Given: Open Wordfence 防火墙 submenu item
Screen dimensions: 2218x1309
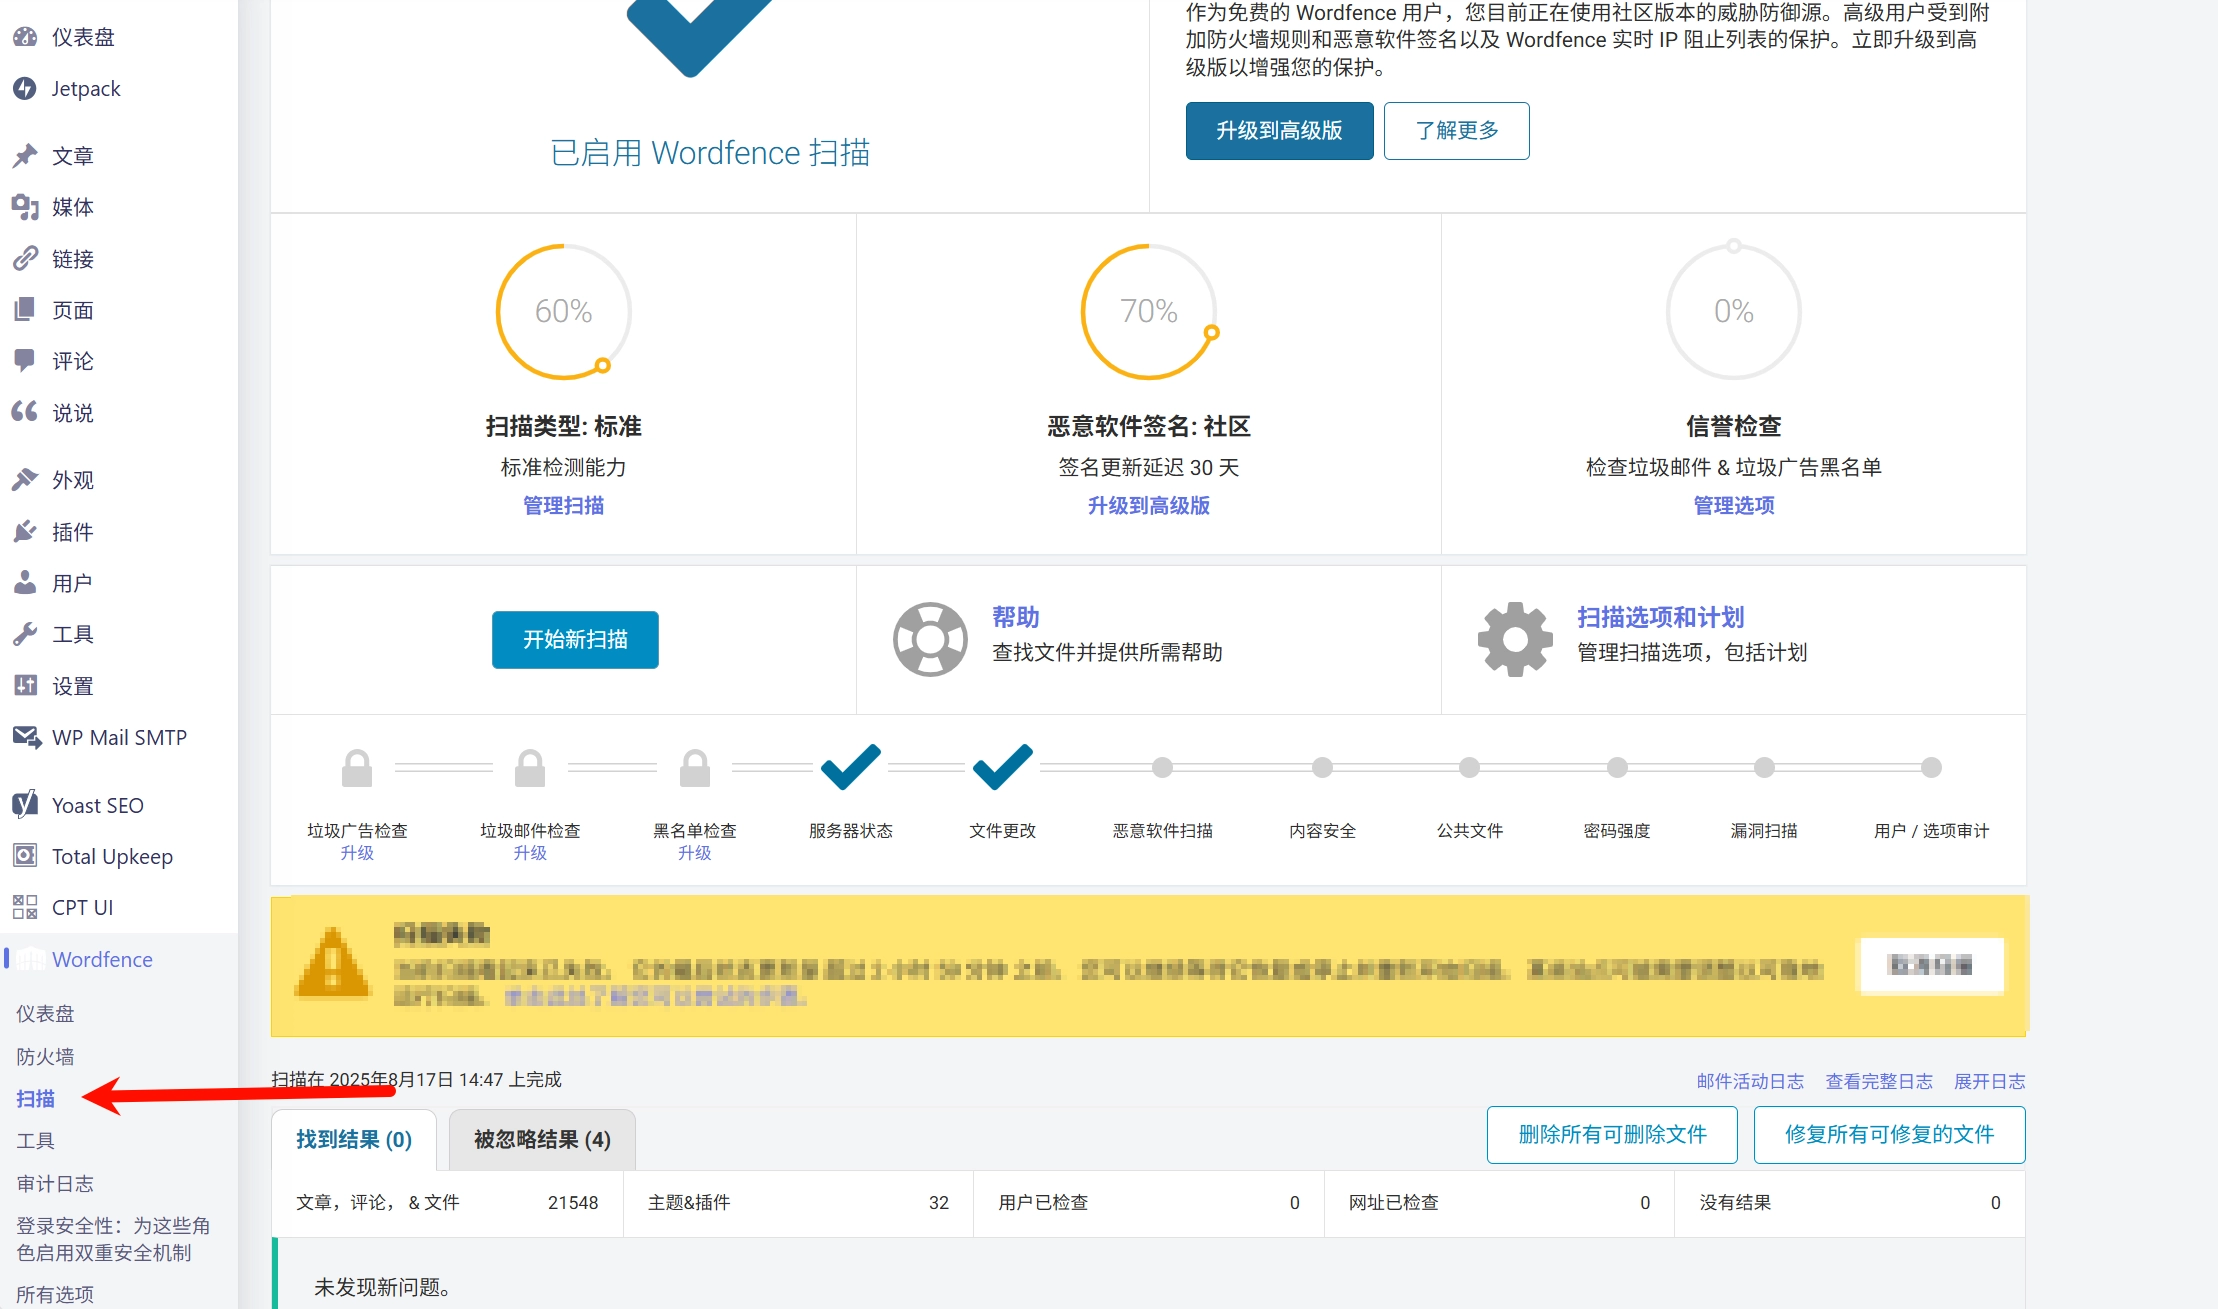Looking at the screenshot, I should [x=45, y=1056].
